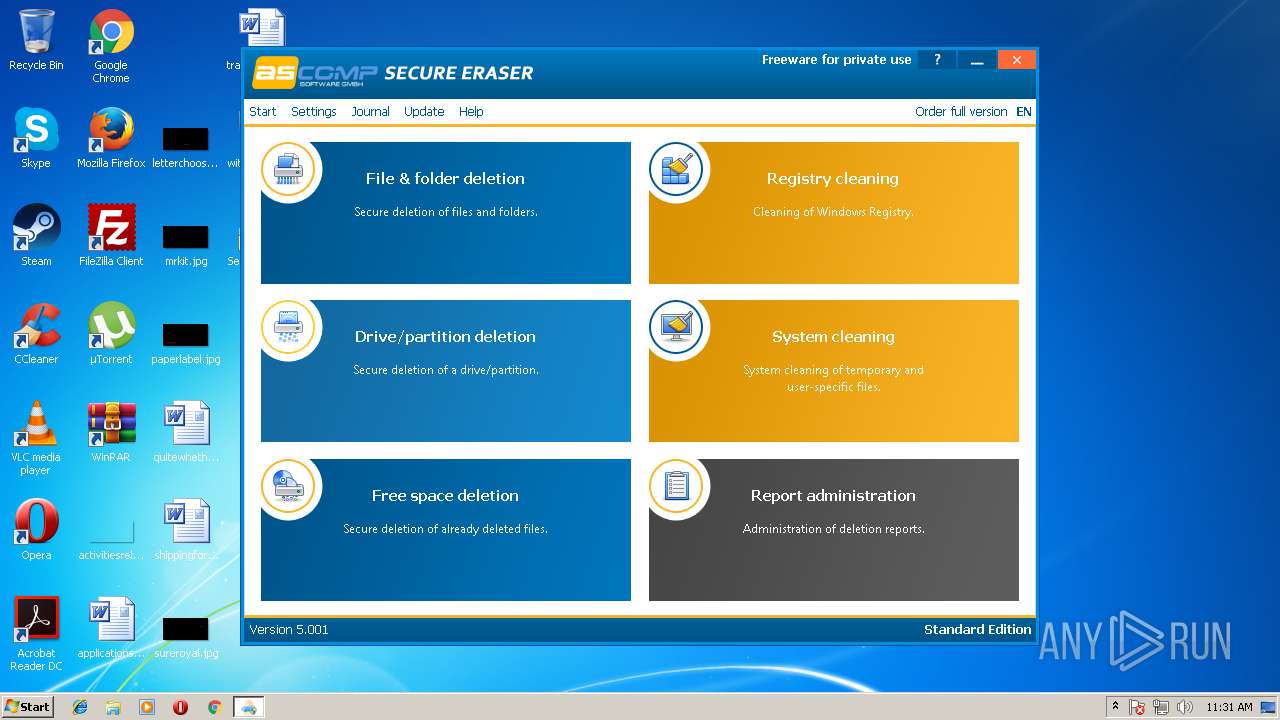Select the Skype desktop shortcut
The height and width of the screenshot is (720, 1280).
tap(36, 138)
